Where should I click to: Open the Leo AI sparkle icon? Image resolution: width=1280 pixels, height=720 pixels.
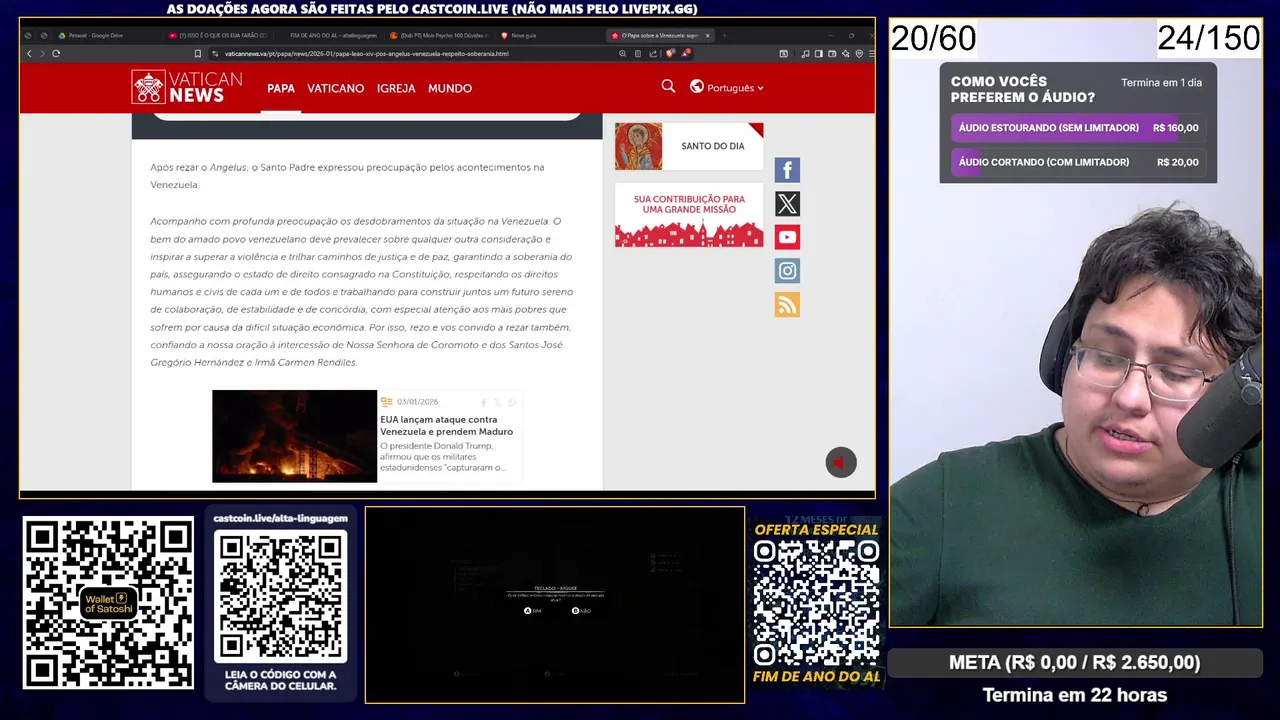tap(846, 53)
